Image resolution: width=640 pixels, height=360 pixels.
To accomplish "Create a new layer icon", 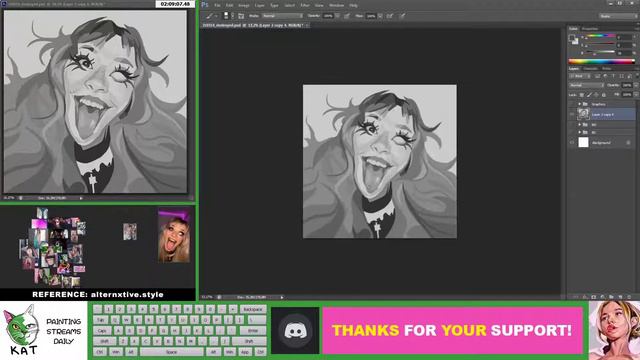I will (x=620, y=297).
